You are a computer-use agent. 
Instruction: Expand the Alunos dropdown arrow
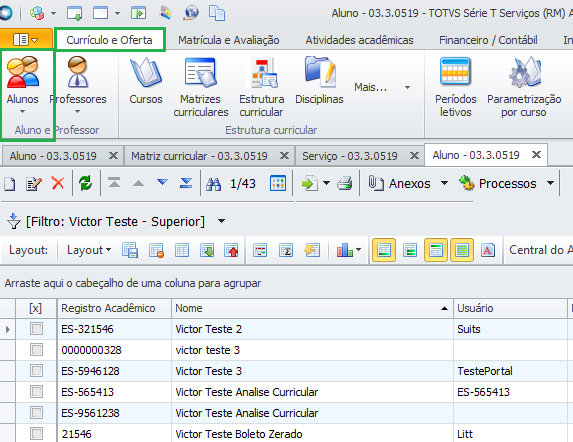pos(23,111)
